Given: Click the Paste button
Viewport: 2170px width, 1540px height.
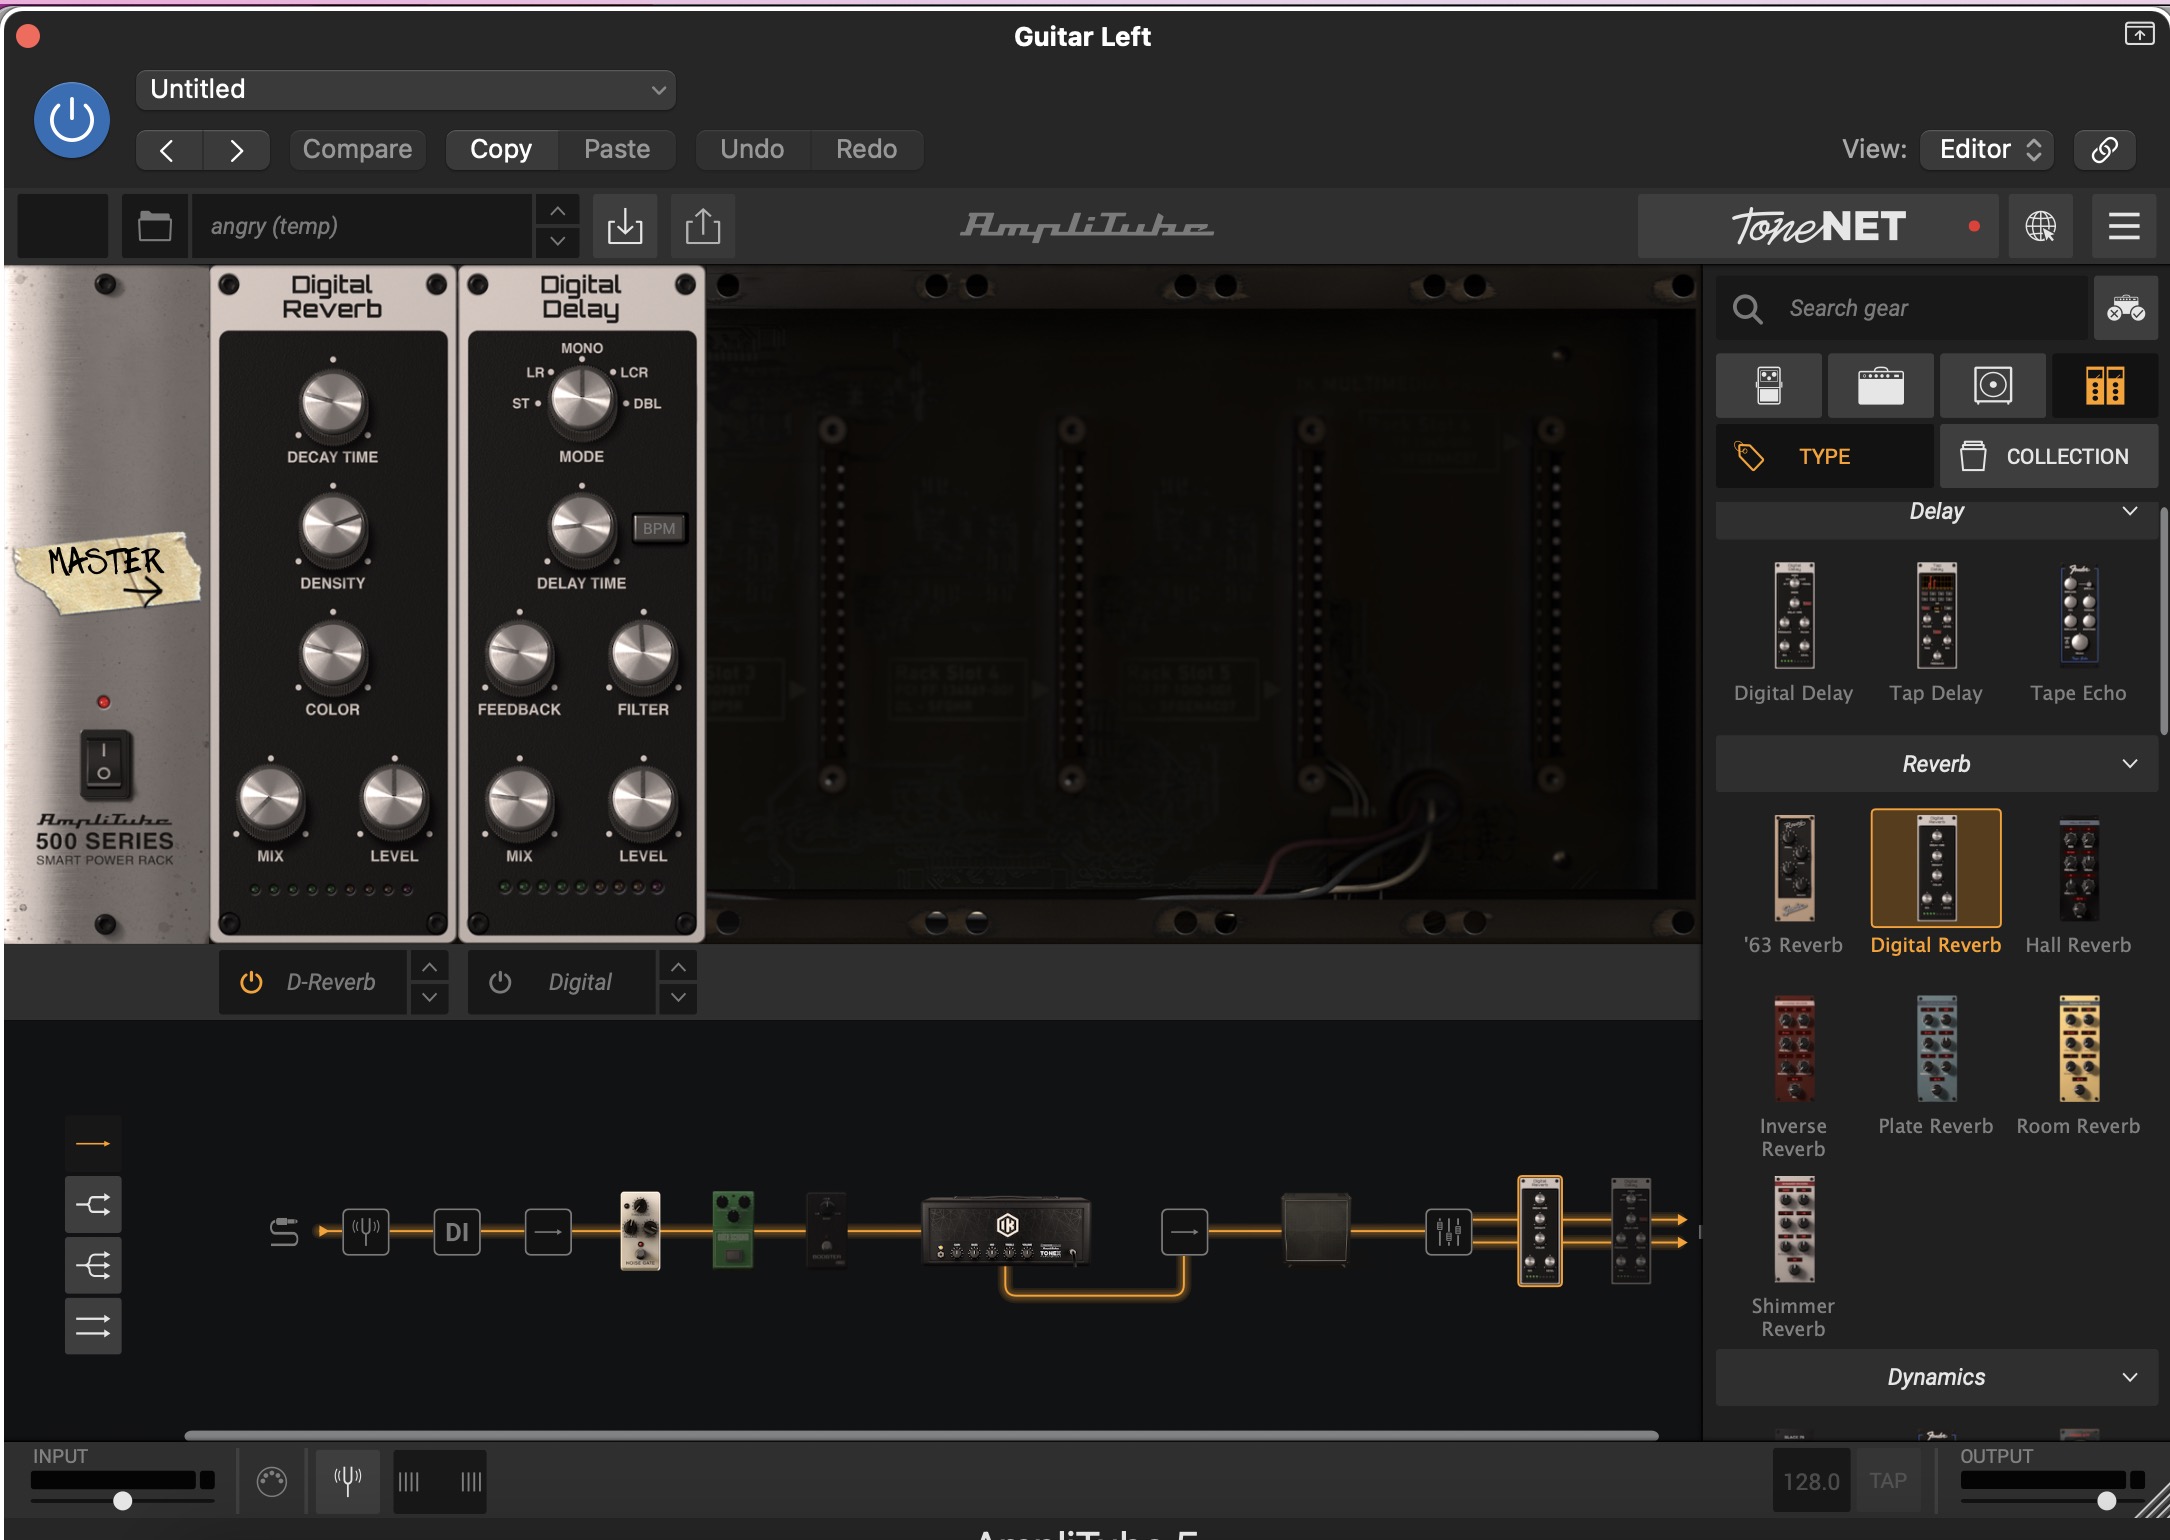Looking at the screenshot, I should (617, 149).
